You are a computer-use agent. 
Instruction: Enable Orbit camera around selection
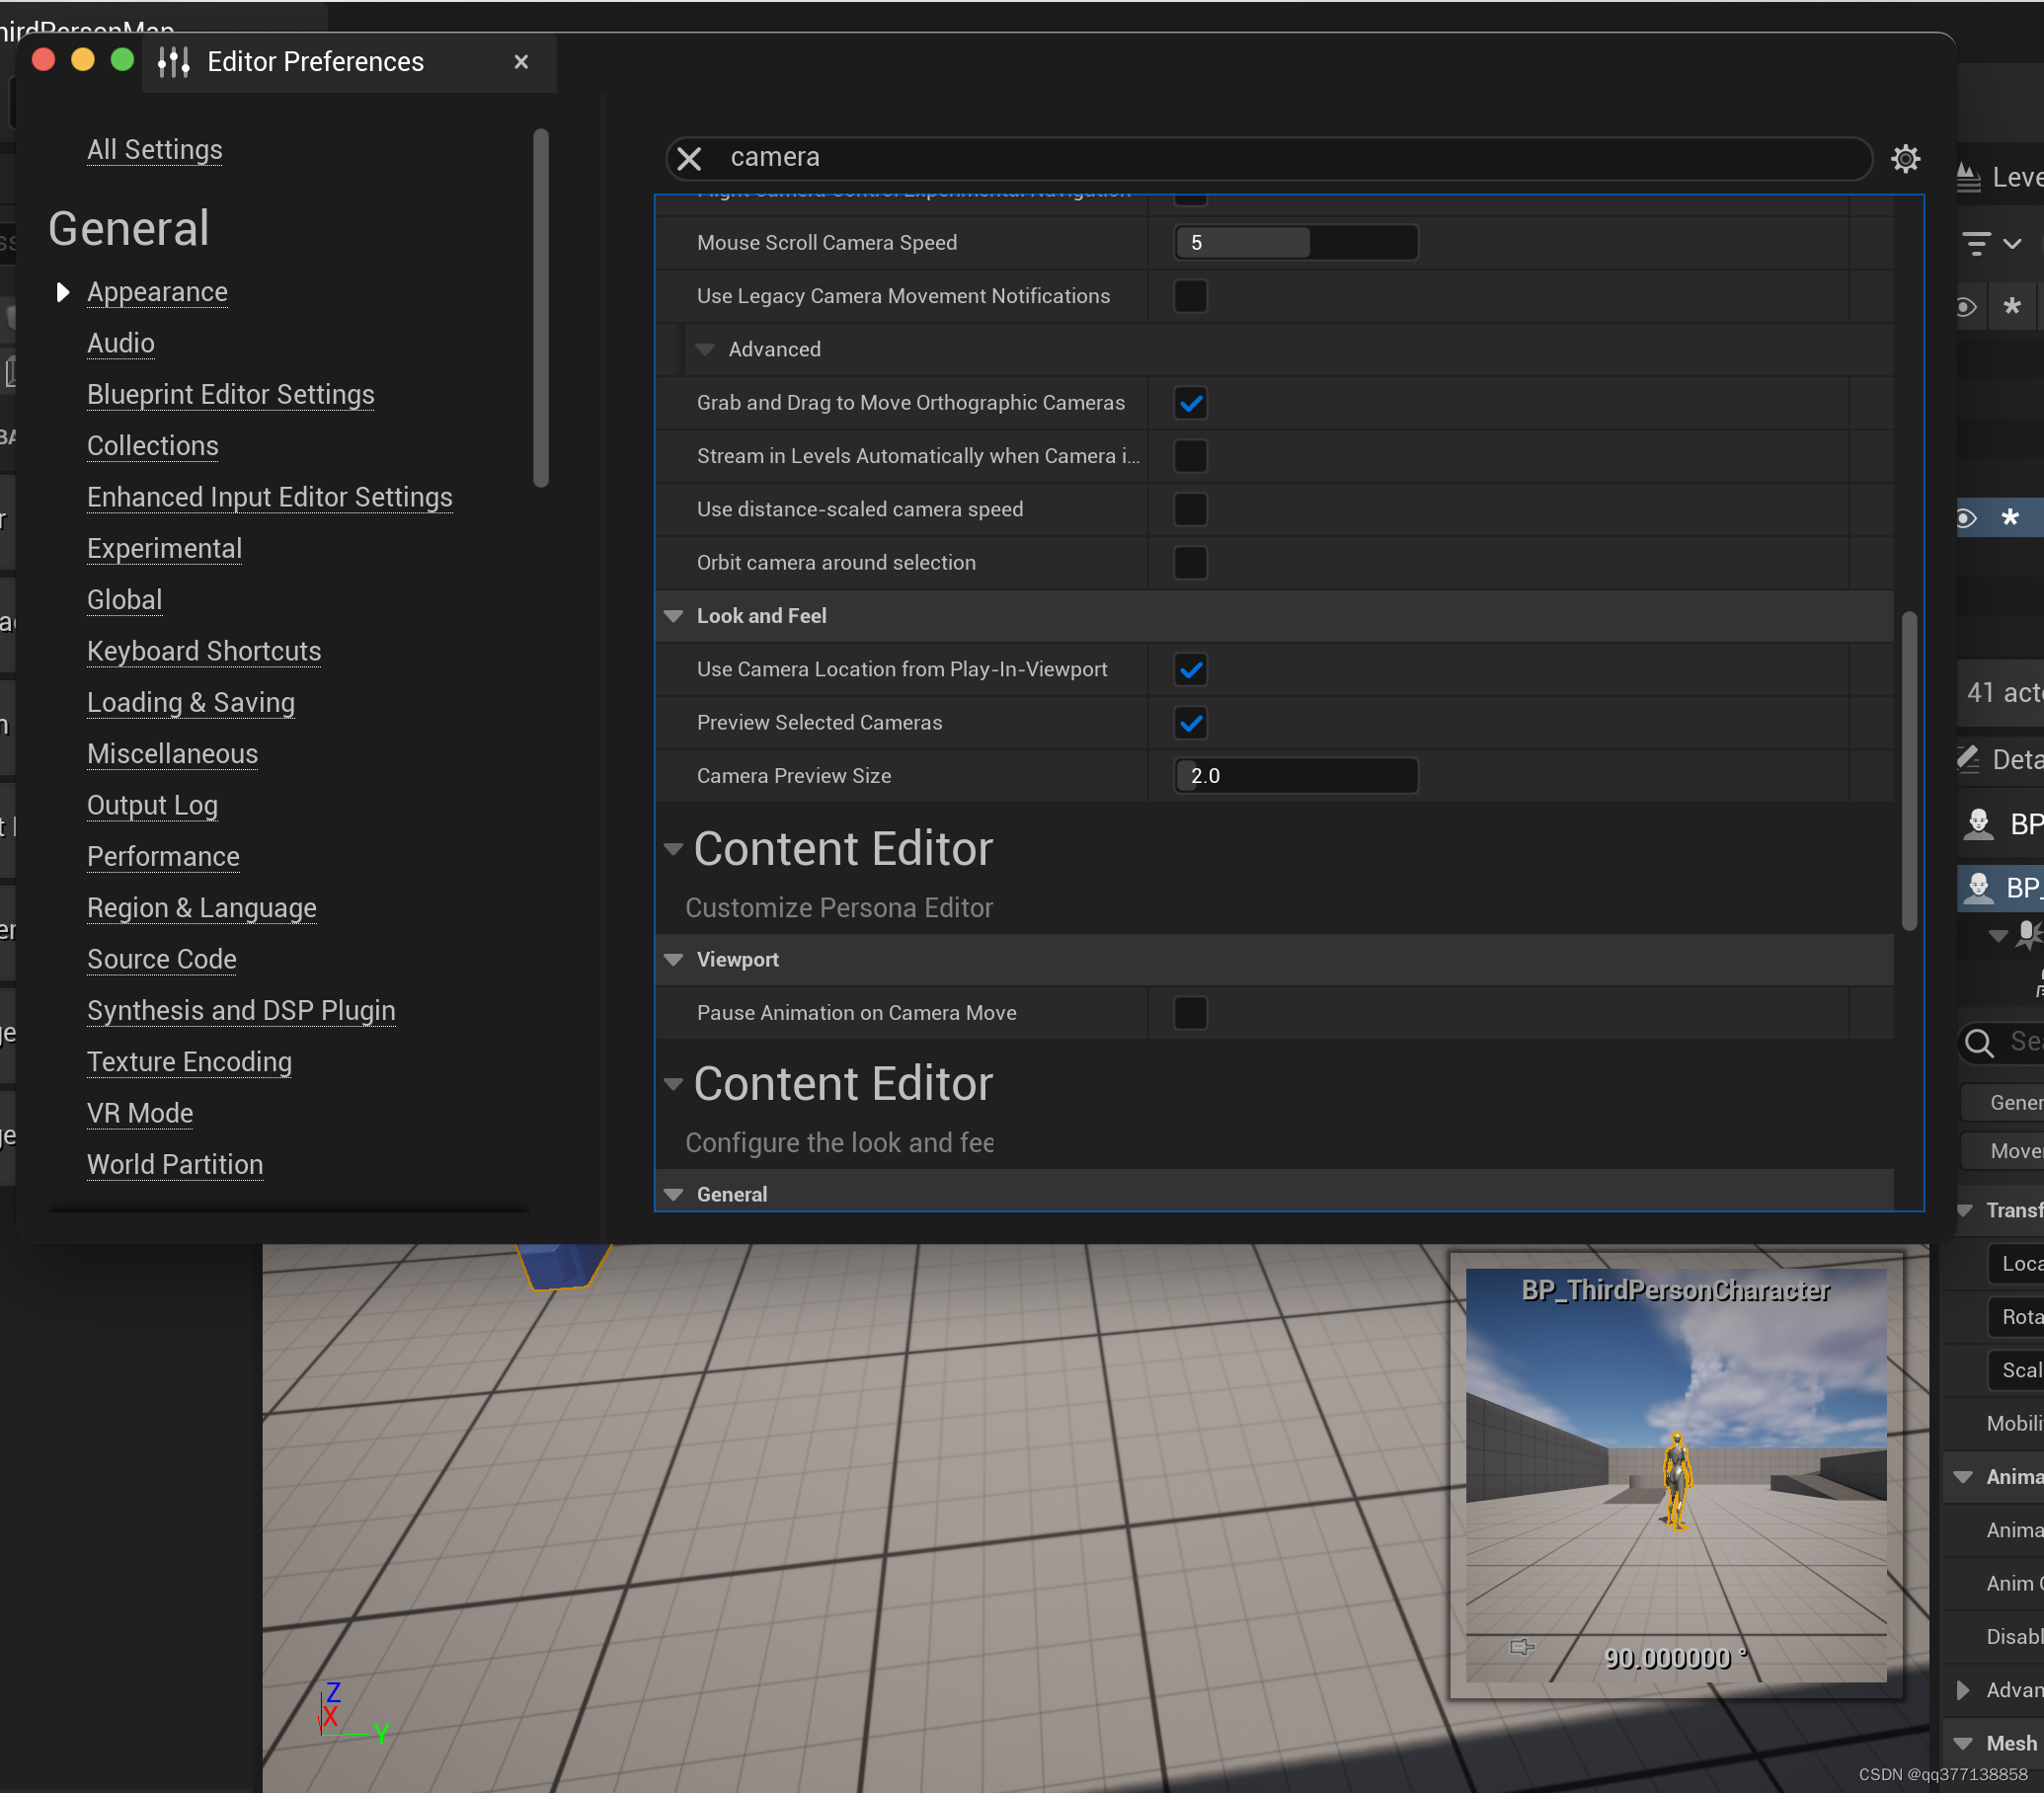1190,563
